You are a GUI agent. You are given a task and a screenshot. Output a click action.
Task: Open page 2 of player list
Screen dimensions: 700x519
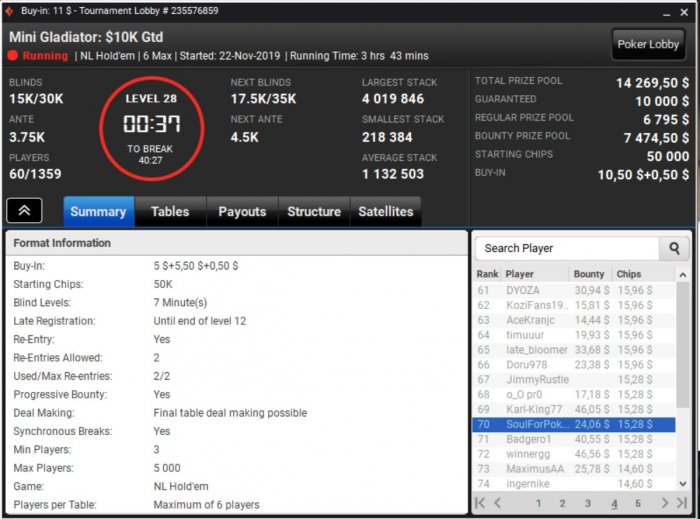562,503
